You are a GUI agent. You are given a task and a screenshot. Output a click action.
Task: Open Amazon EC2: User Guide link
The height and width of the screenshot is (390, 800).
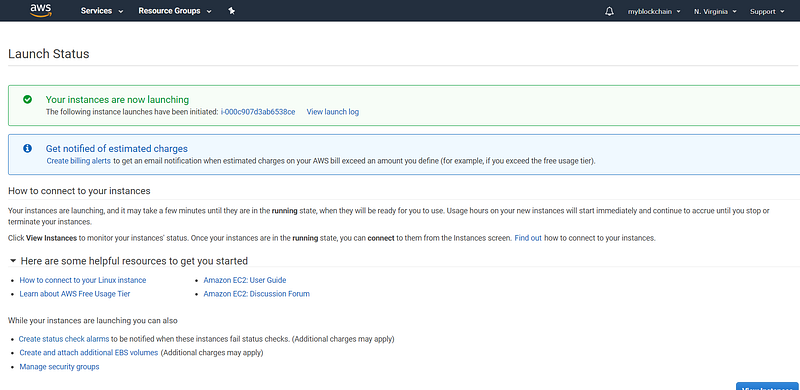click(x=245, y=280)
